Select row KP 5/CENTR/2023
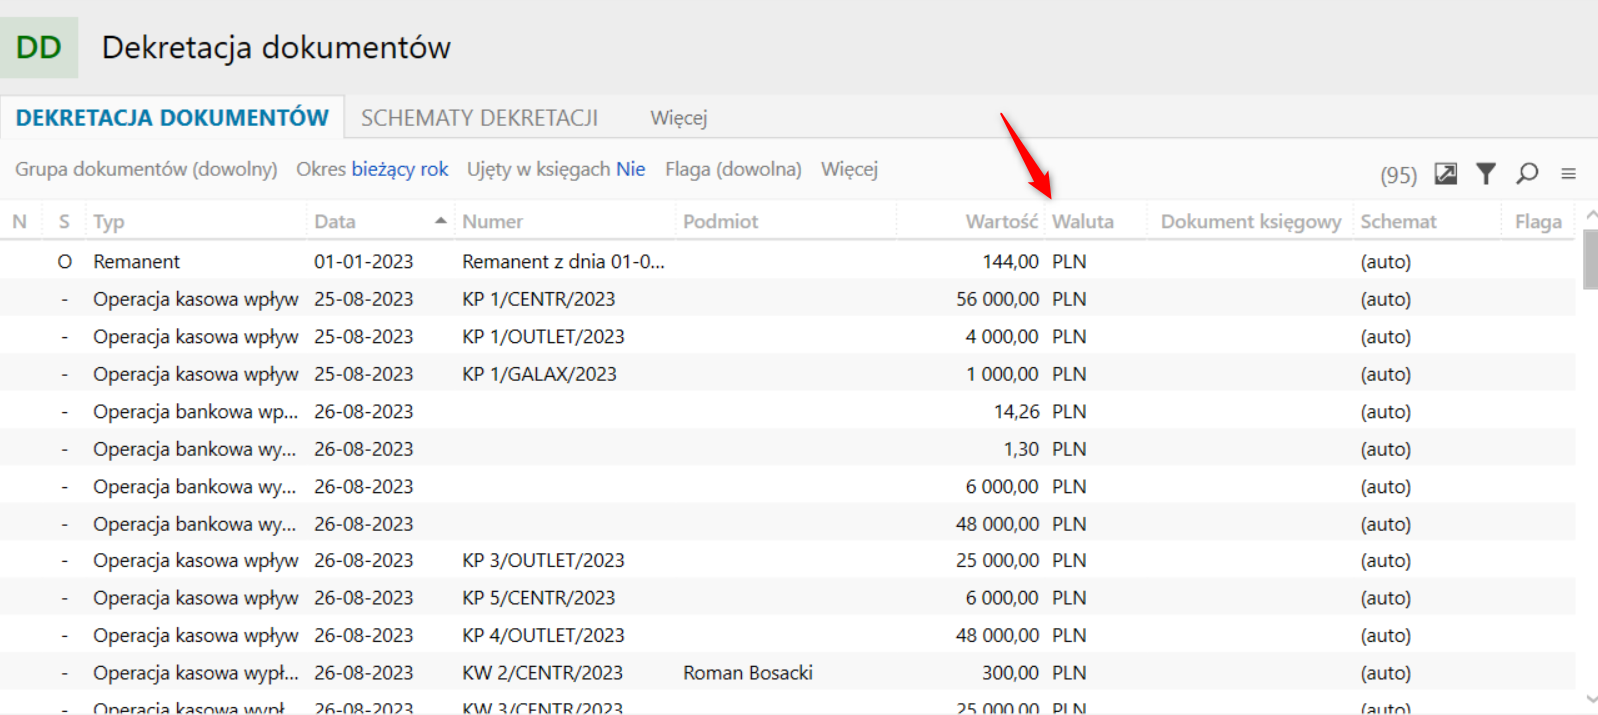Screen dimensions: 1598x715 [x=788, y=598]
